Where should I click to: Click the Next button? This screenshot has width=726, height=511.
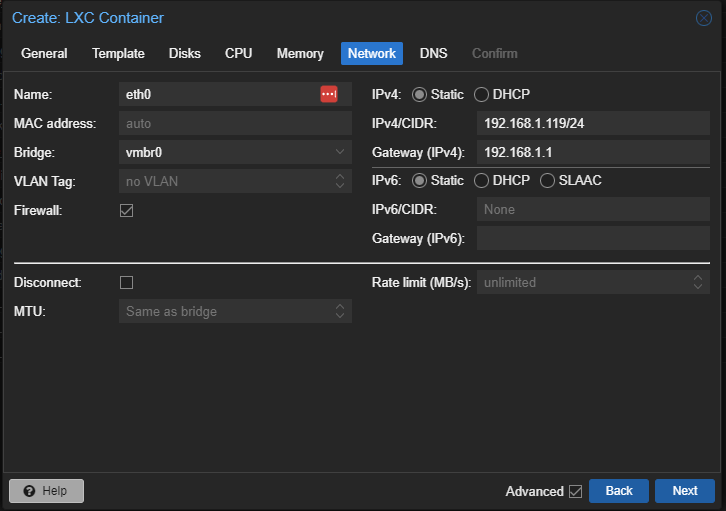point(685,491)
